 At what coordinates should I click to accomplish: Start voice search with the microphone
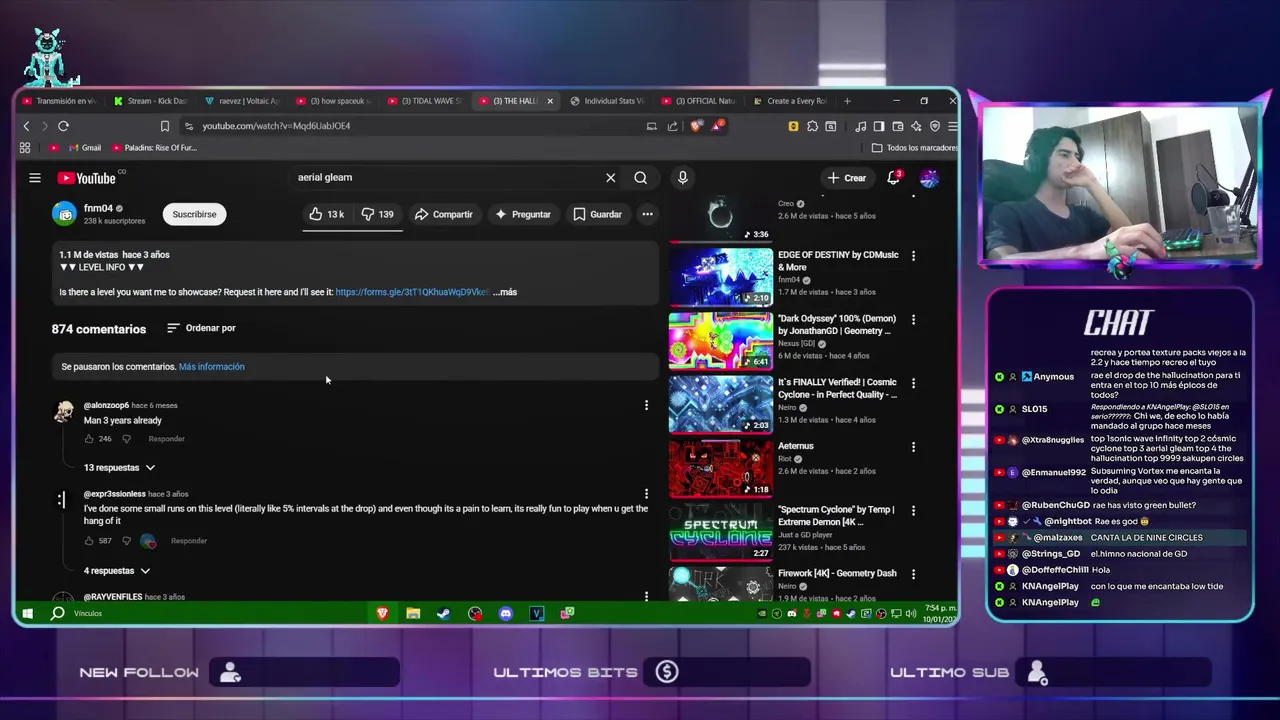pos(682,178)
